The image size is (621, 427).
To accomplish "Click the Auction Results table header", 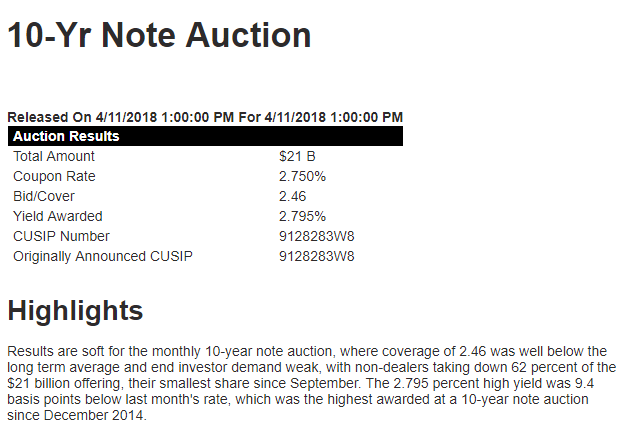I will 206,136.
